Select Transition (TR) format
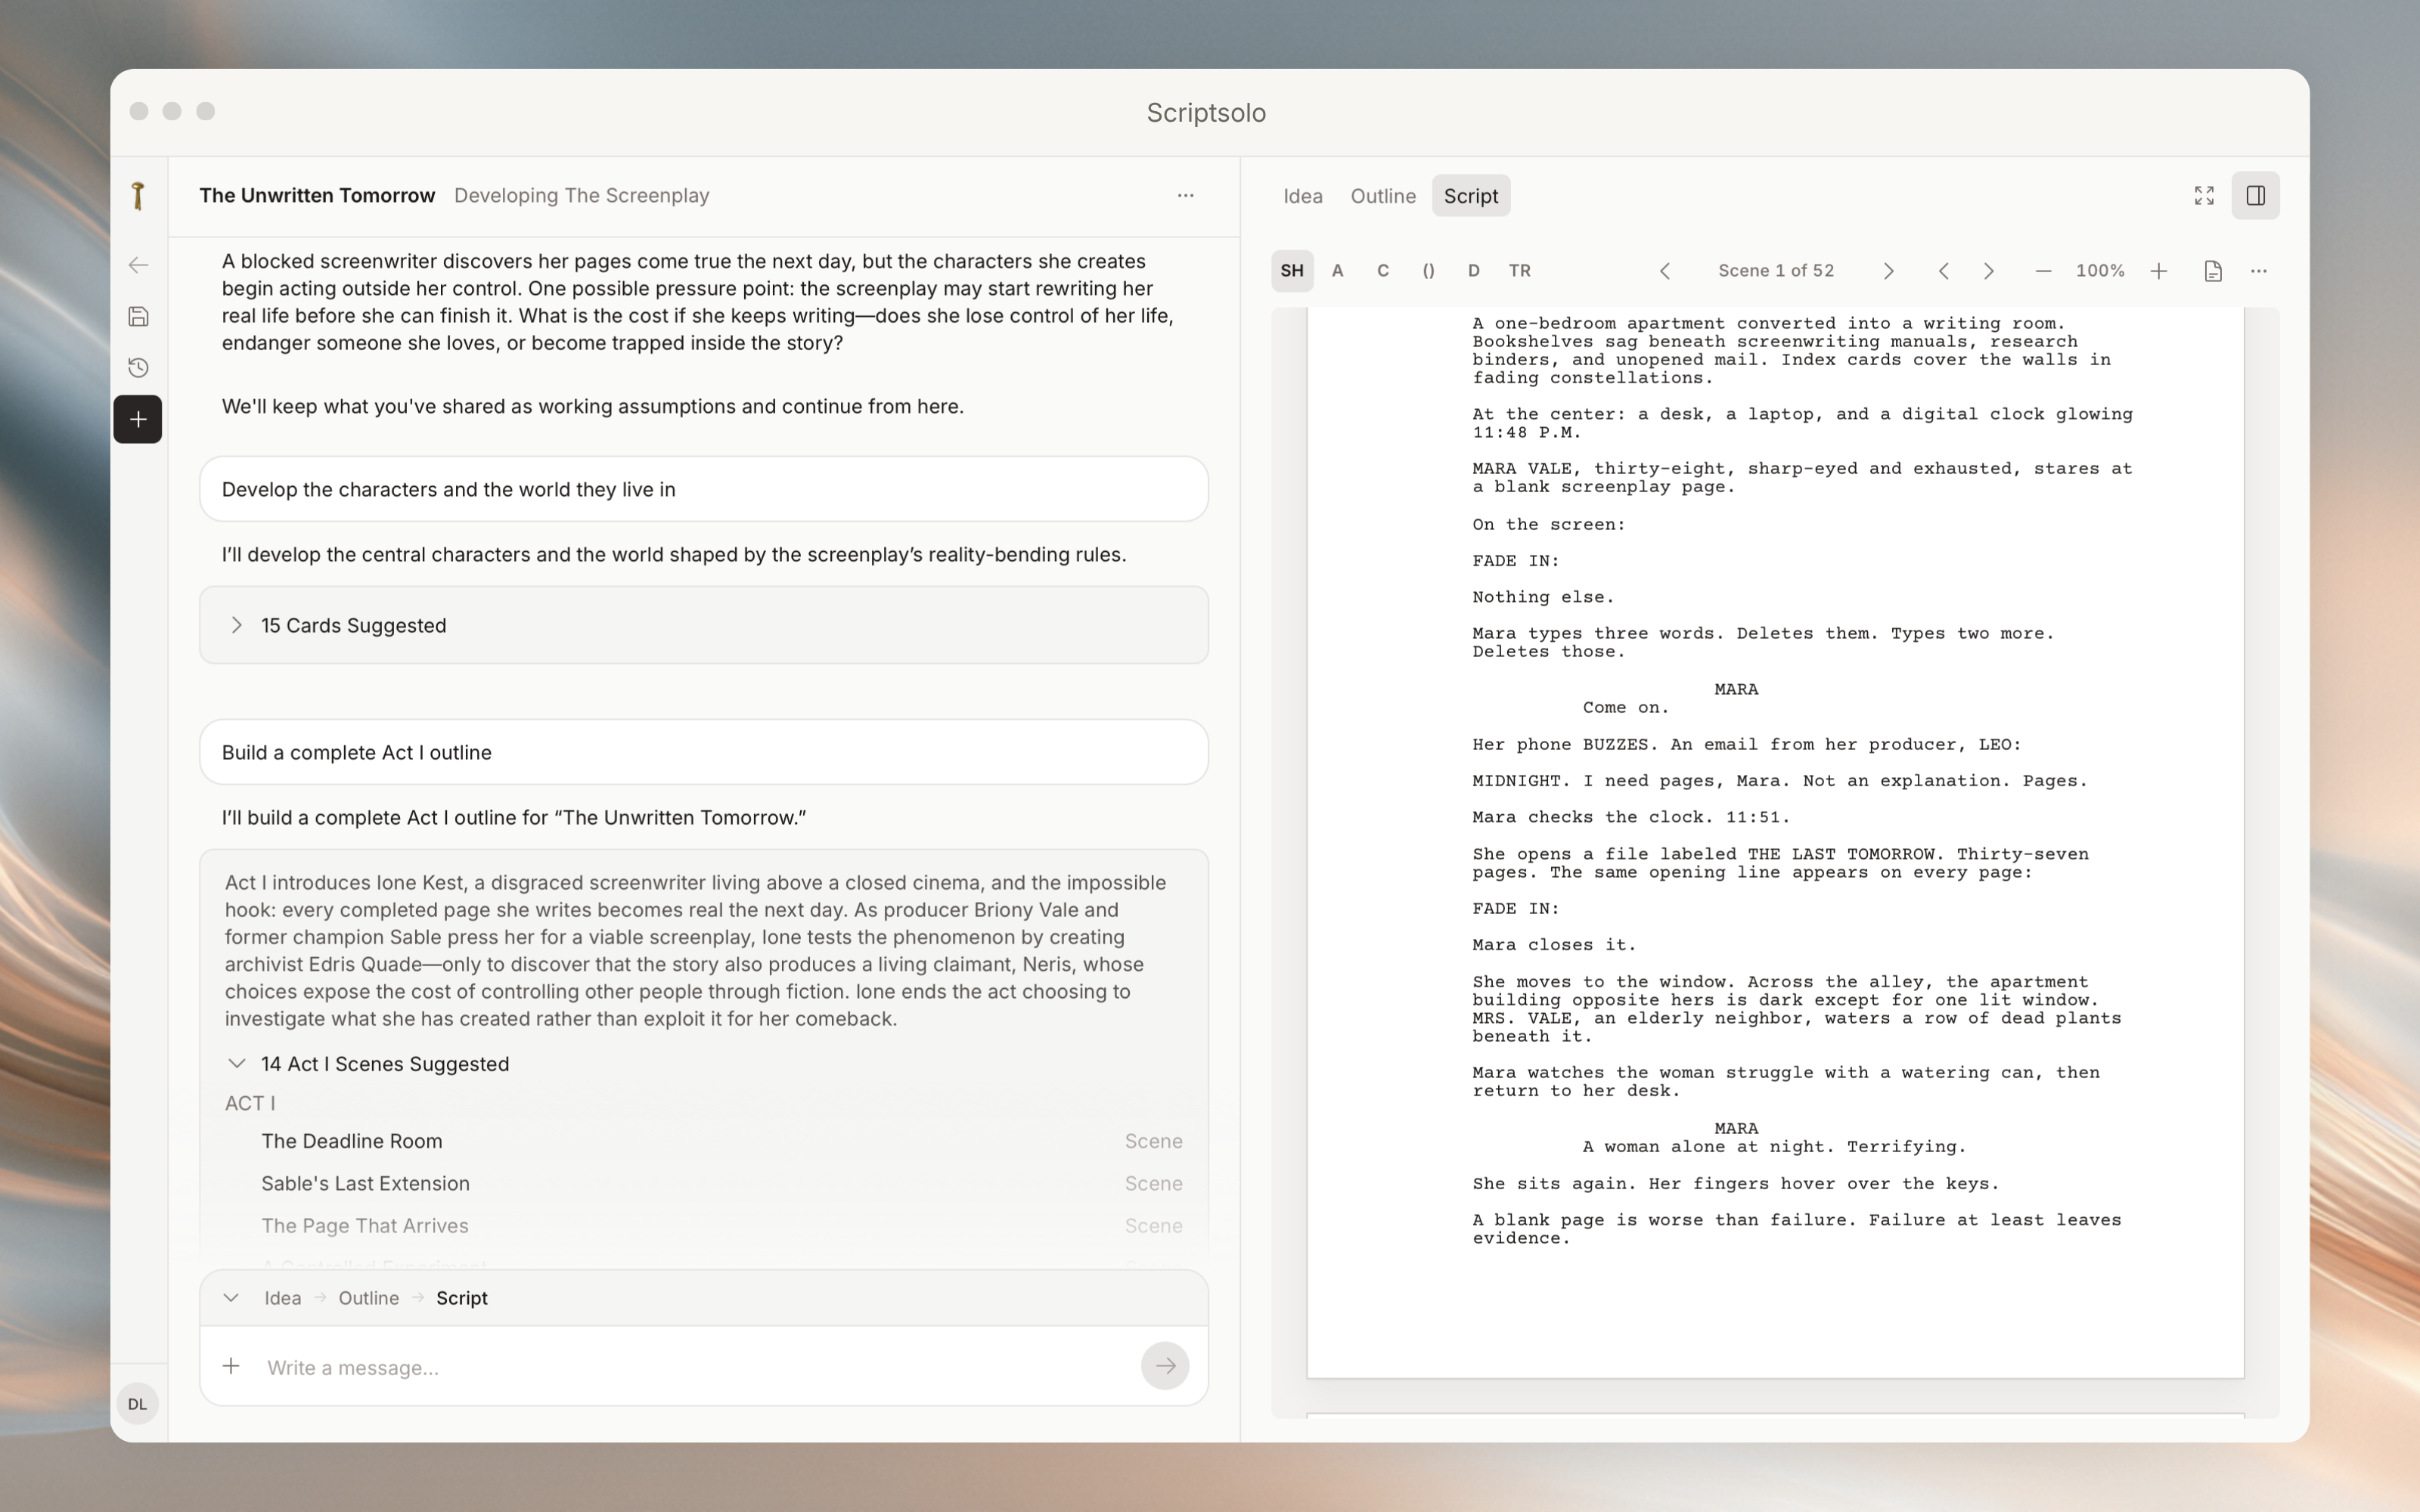 pos(1519,271)
